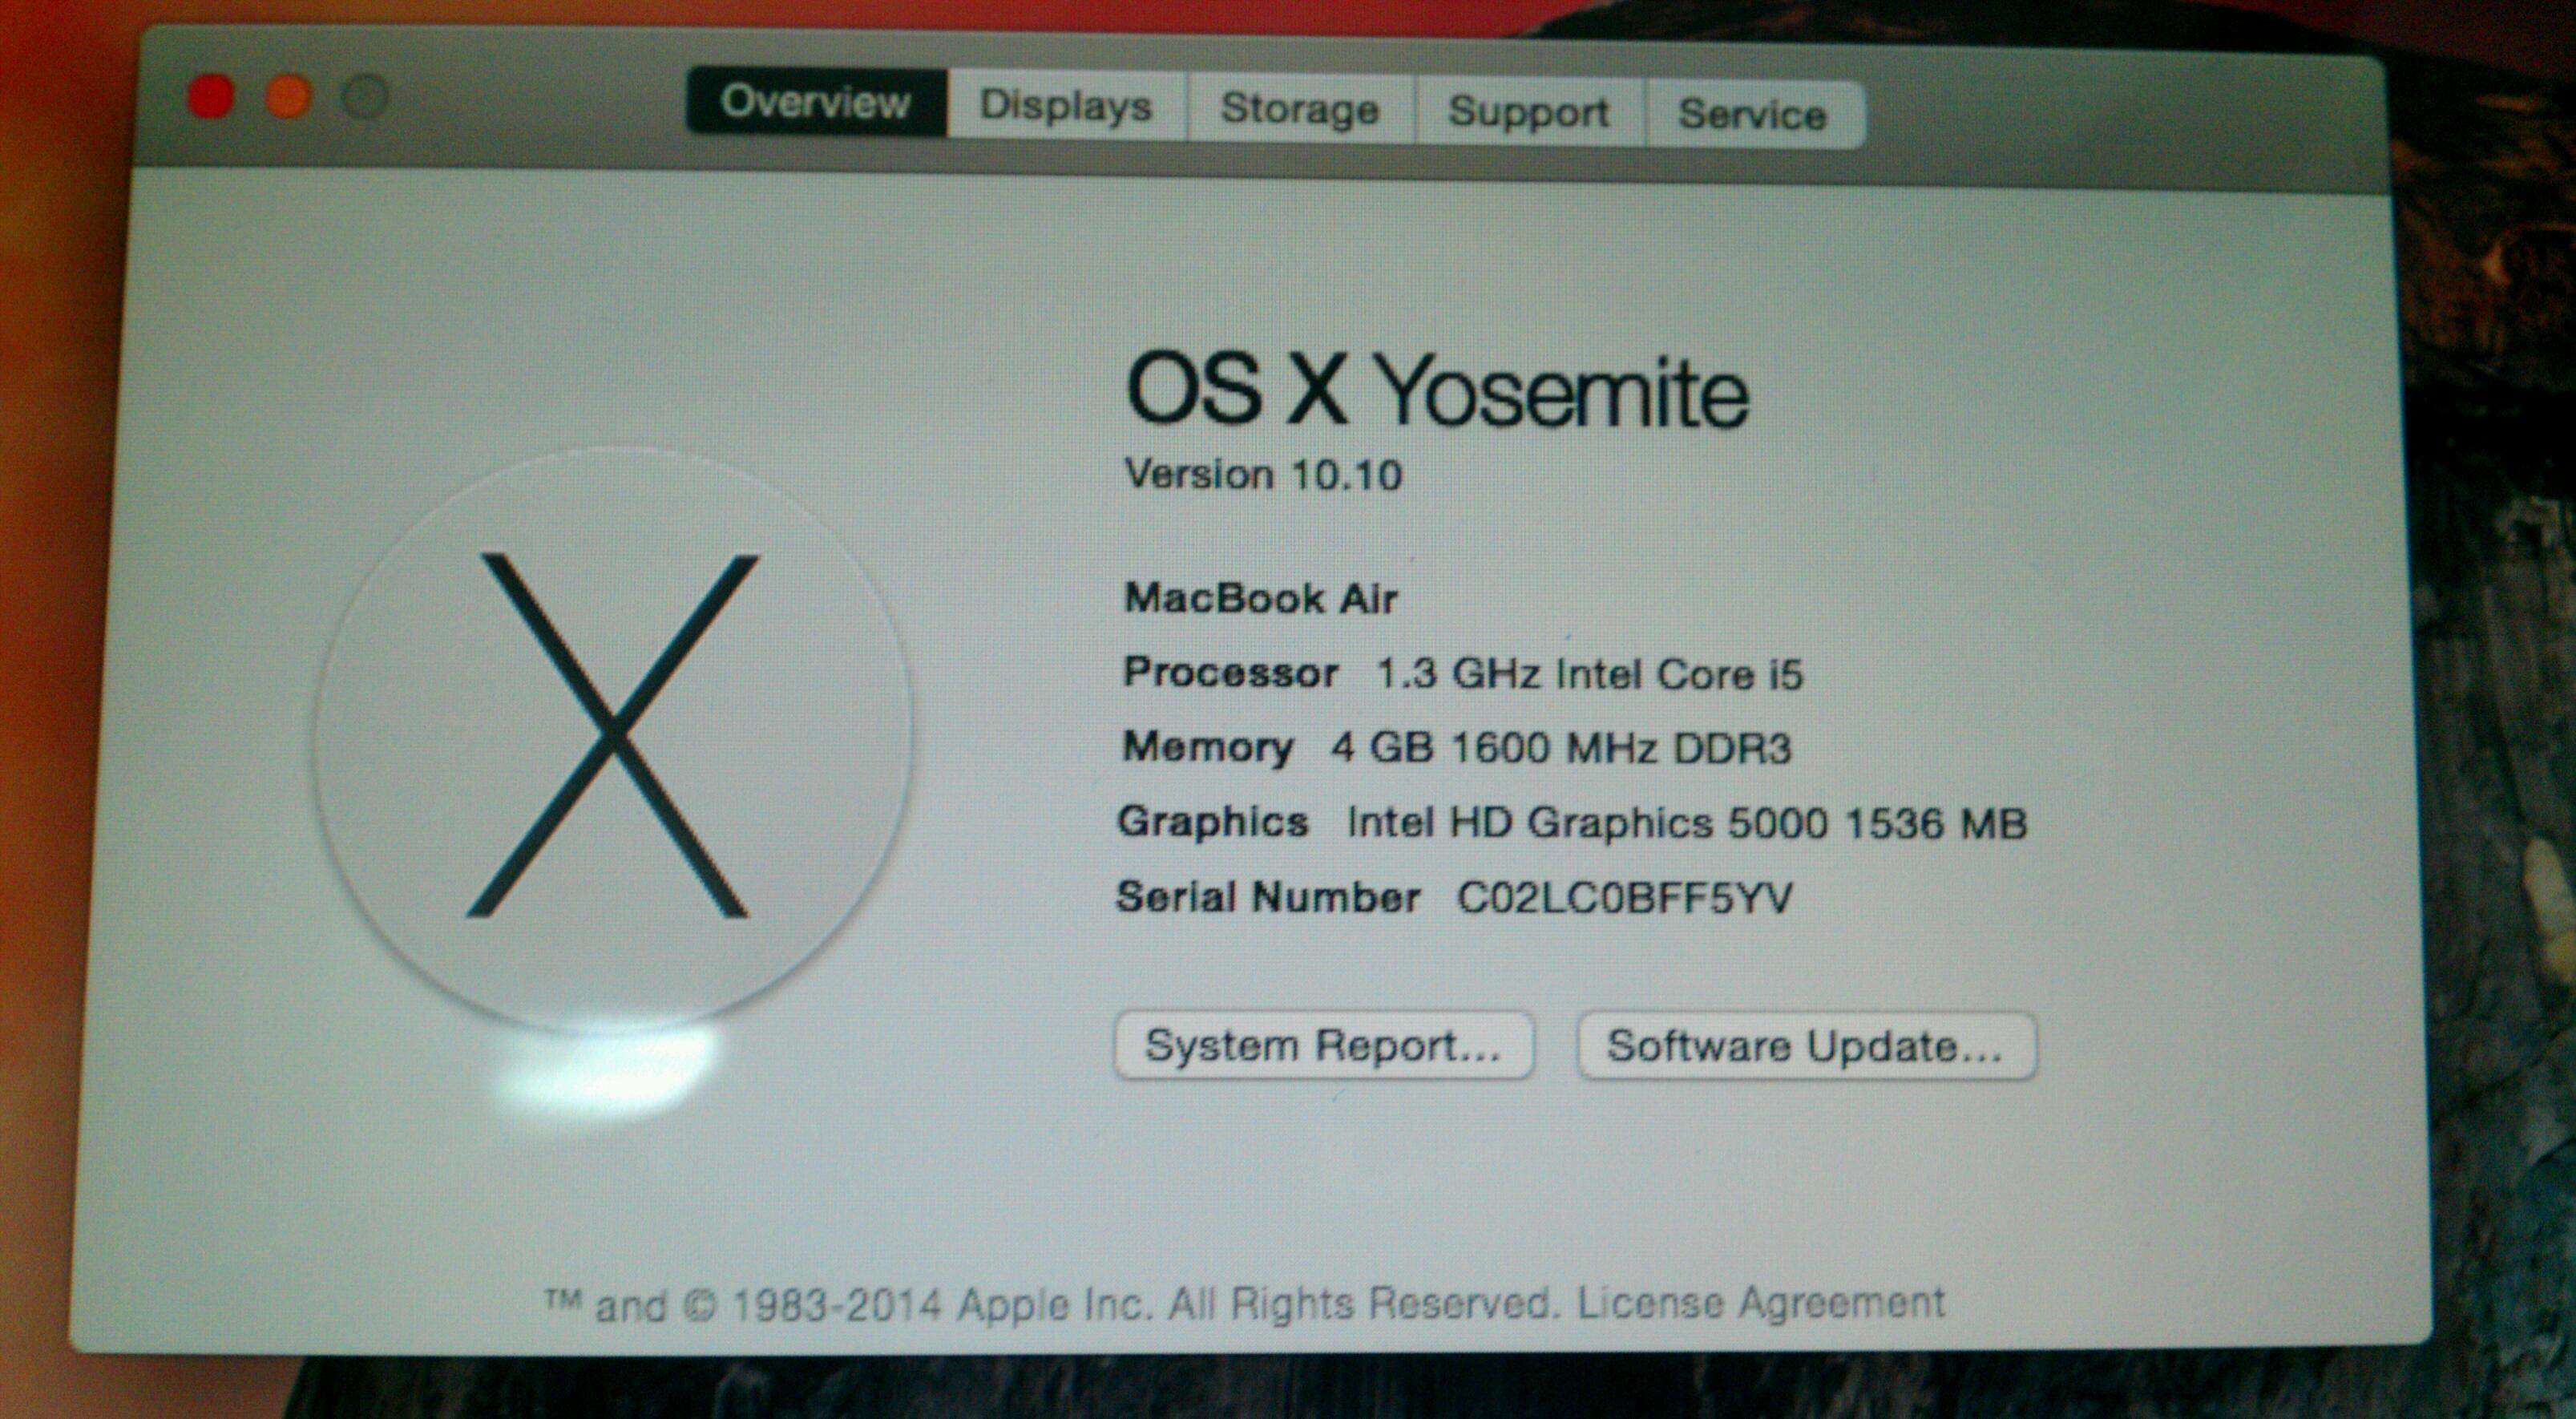
Task: Show the Service tab
Action: [1753, 115]
